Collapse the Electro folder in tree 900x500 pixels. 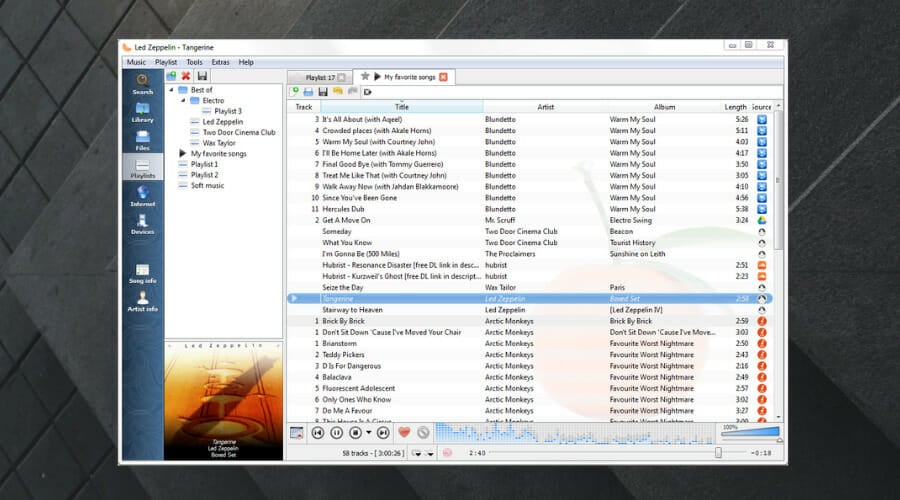tap(182, 101)
